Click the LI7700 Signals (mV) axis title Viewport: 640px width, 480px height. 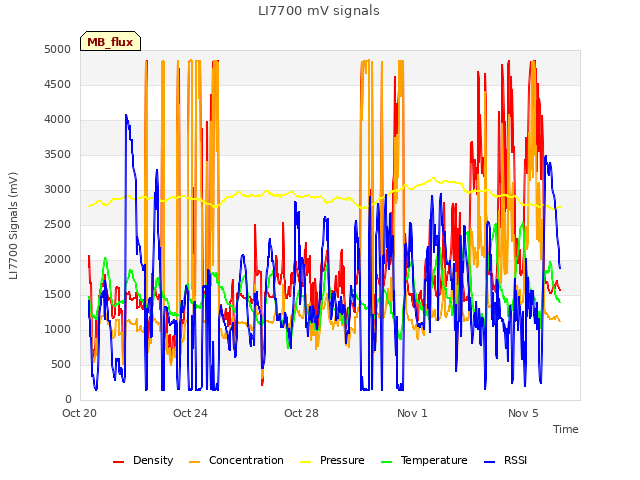(x=13, y=226)
